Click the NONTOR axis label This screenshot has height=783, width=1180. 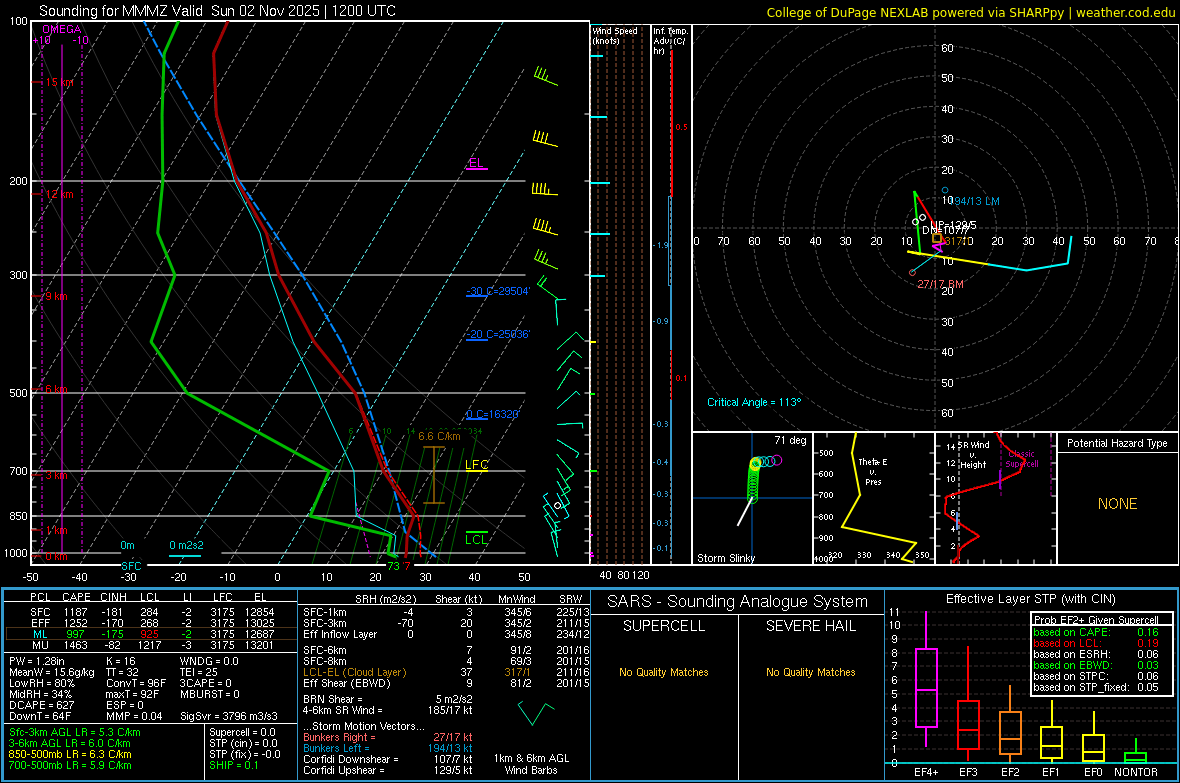(x=1136, y=772)
